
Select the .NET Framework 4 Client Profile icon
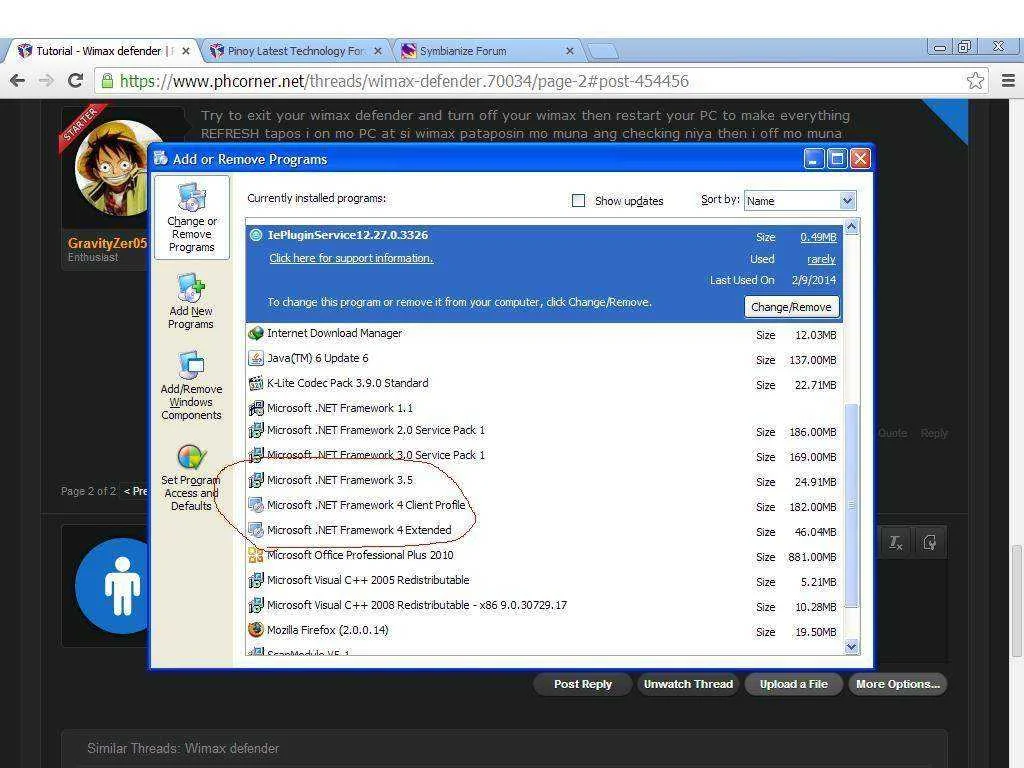coord(256,505)
